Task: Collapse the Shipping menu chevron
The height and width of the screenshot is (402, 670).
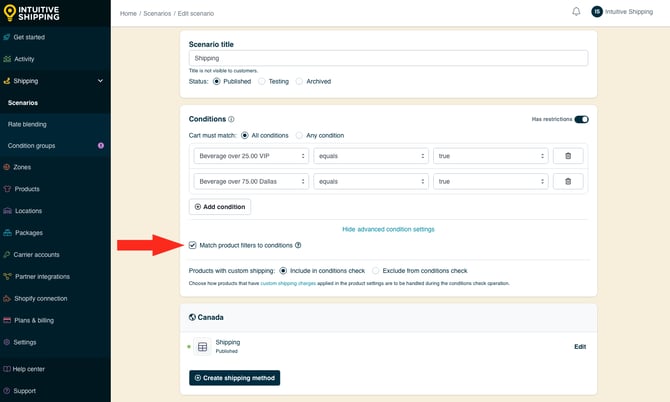Action: pyautogui.click(x=100, y=81)
